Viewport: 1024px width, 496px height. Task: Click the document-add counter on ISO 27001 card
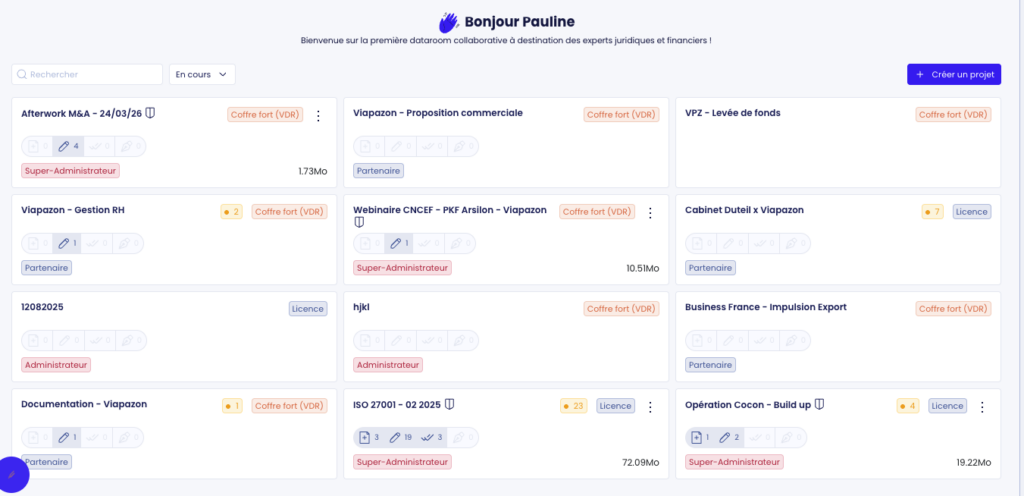(x=369, y=437)
